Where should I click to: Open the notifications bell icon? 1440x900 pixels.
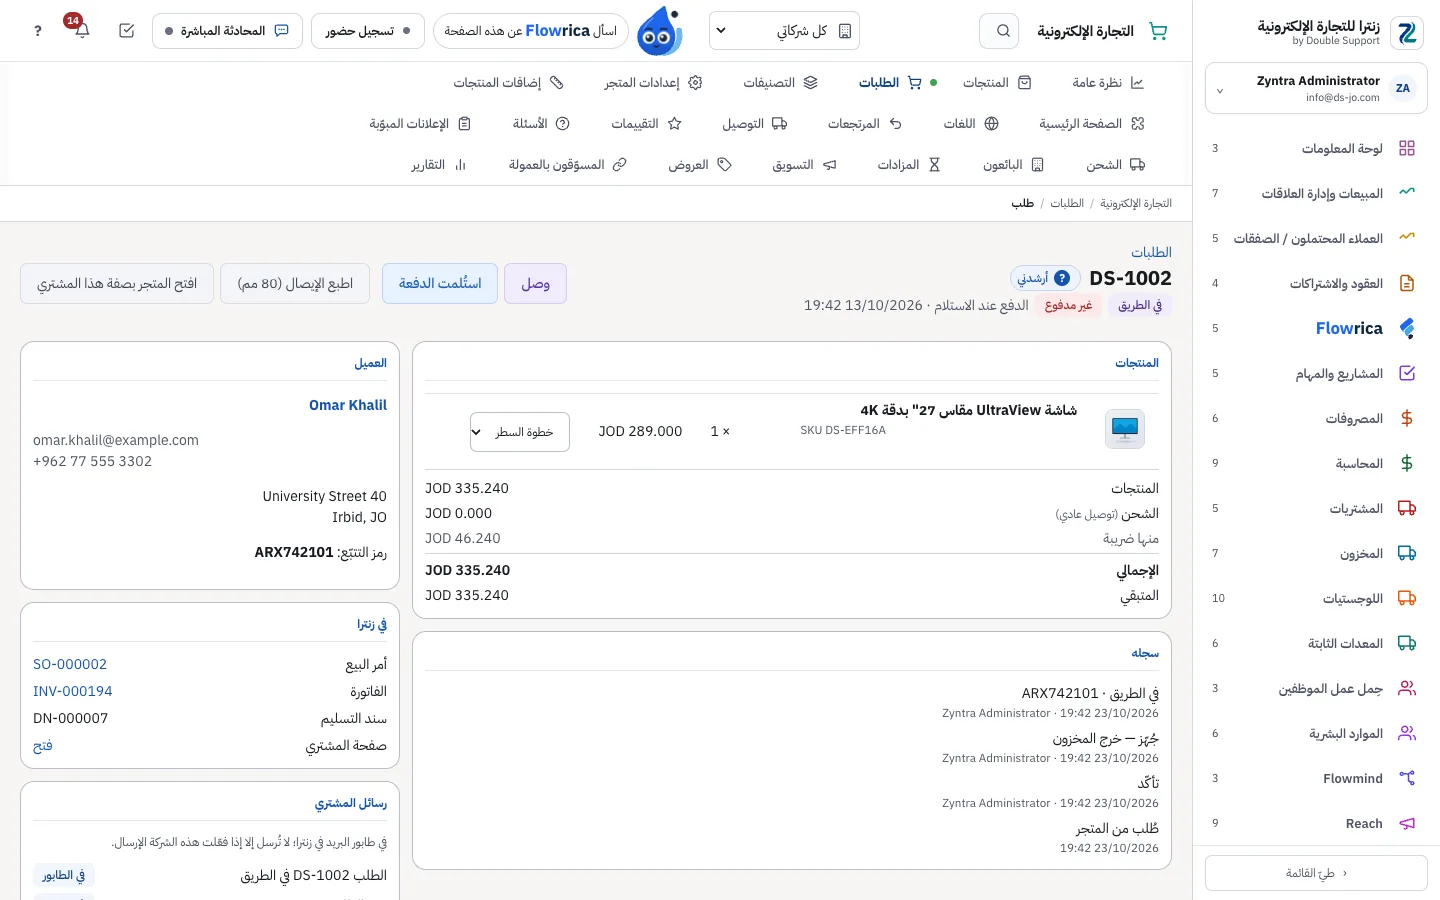(x=82, y=30)
